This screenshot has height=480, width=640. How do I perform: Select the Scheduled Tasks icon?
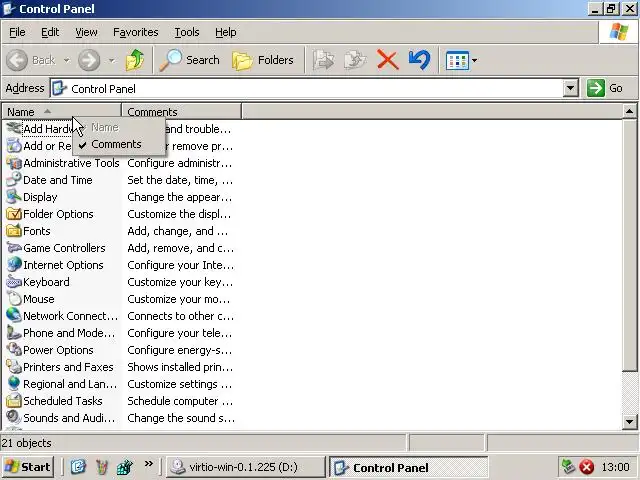click(x=13, y=401)
